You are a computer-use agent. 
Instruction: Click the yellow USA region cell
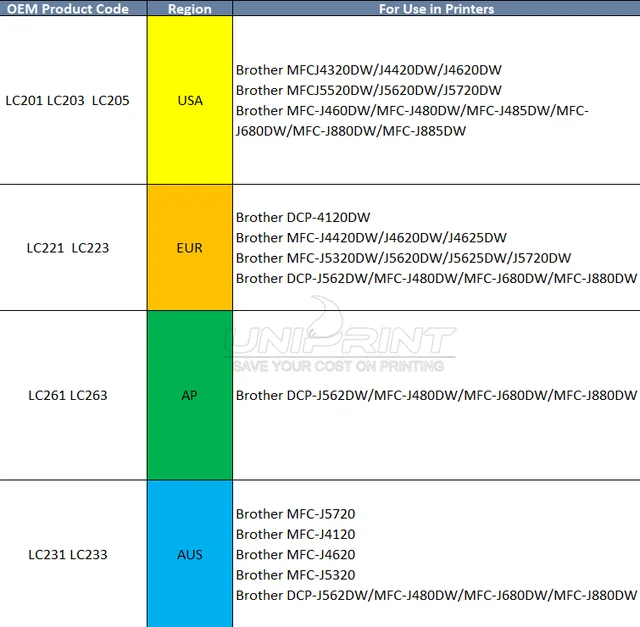pyautogui.click(x=190, y=100)
